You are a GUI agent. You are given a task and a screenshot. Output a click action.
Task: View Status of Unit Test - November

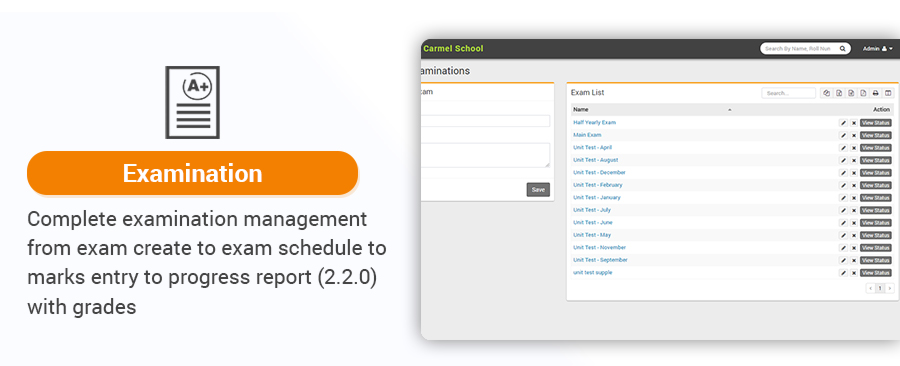875,248
